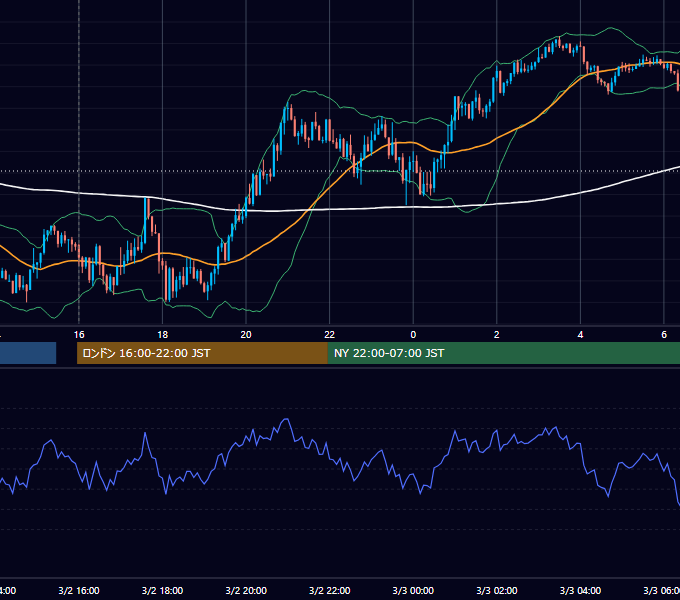680x600 pixels.
Task: Click the '0' midnight axis label
Action: pyautogui.click(x=413, y=335)
